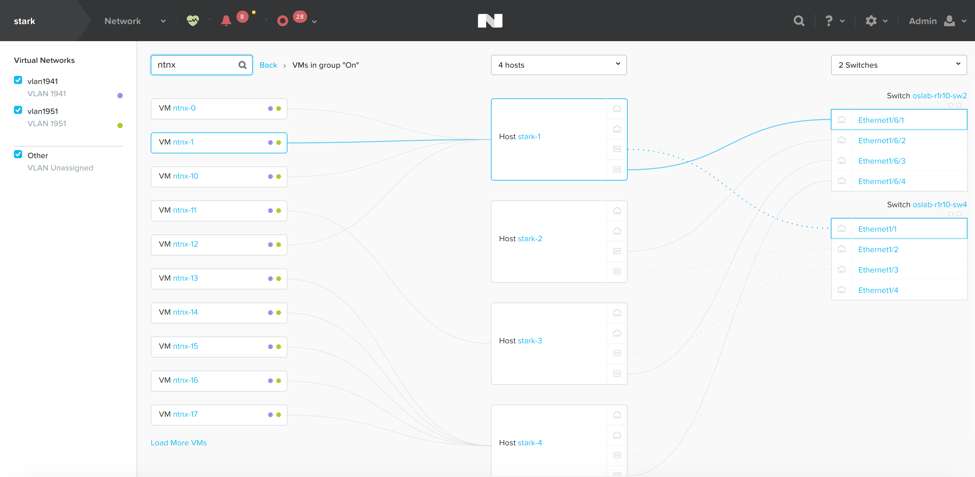Select third NIC icon on host stark-2

(617, 251)
